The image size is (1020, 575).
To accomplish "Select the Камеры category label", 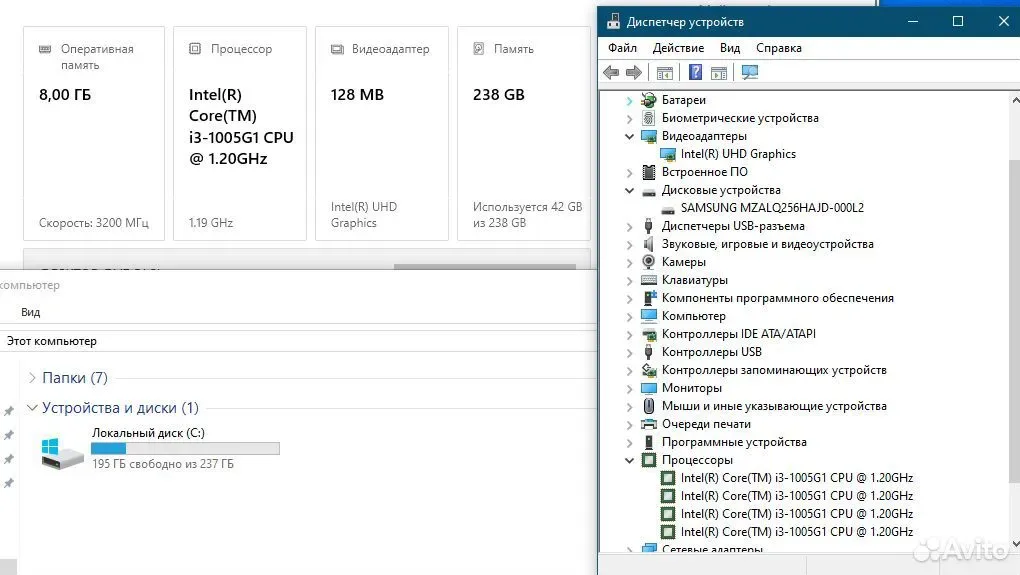I will [x=683, y=262].
